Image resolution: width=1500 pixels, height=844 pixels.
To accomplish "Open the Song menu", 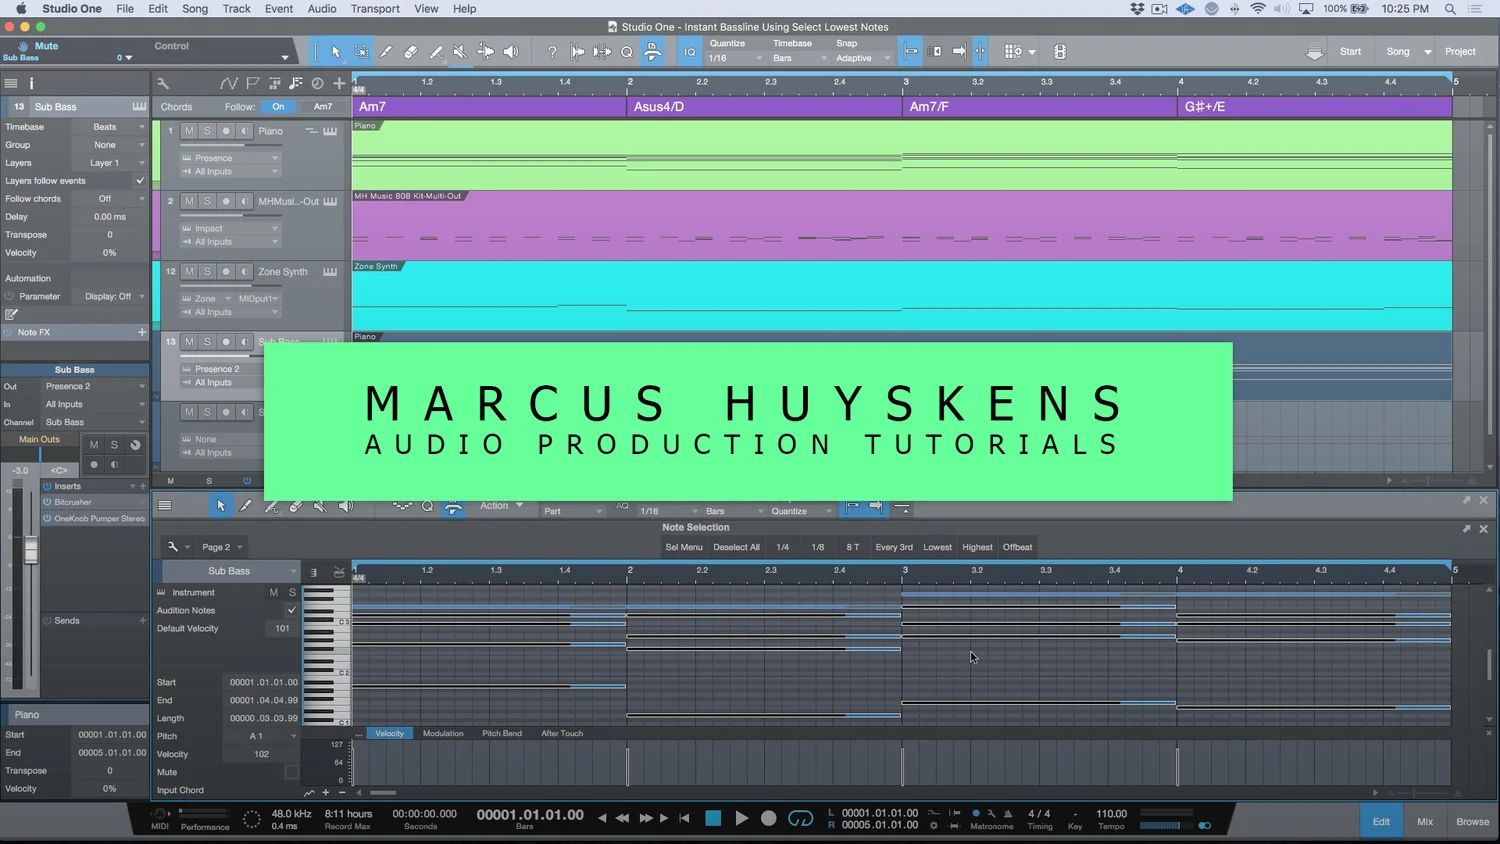I will click(195, 9).
